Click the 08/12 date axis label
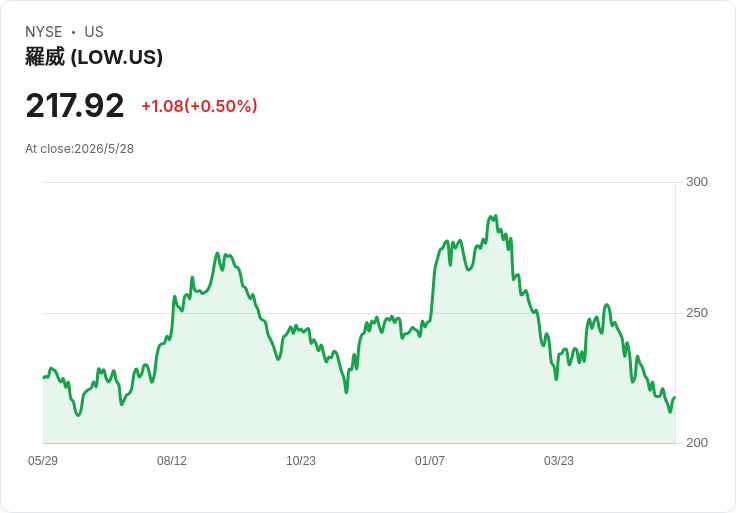This screenshot has height=513, width=736. [x=172, y=461]
